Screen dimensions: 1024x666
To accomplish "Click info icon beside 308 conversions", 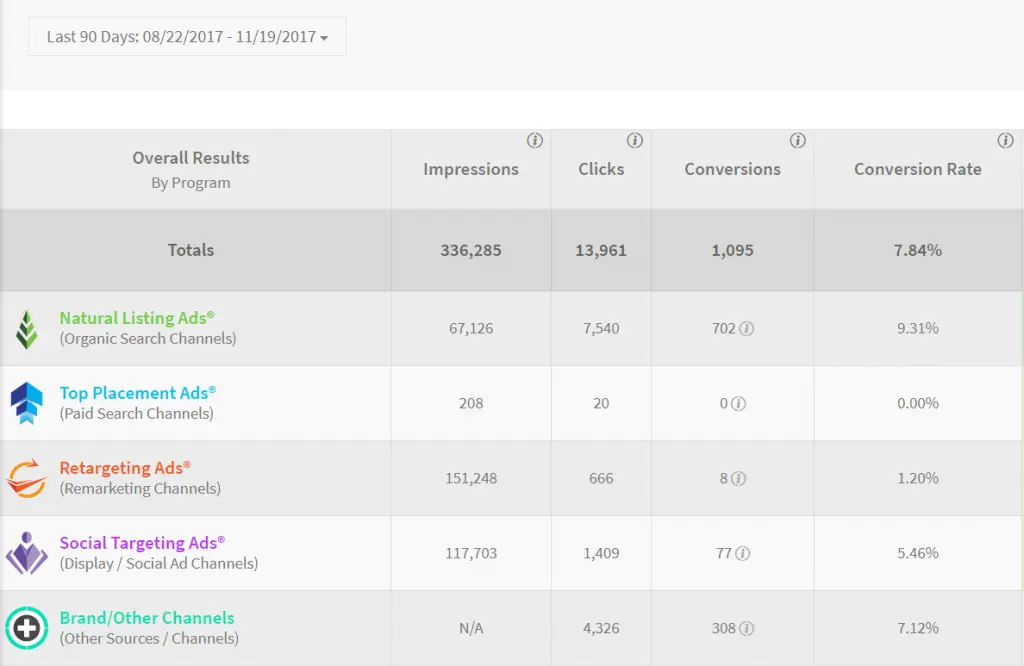I will 746,629.
